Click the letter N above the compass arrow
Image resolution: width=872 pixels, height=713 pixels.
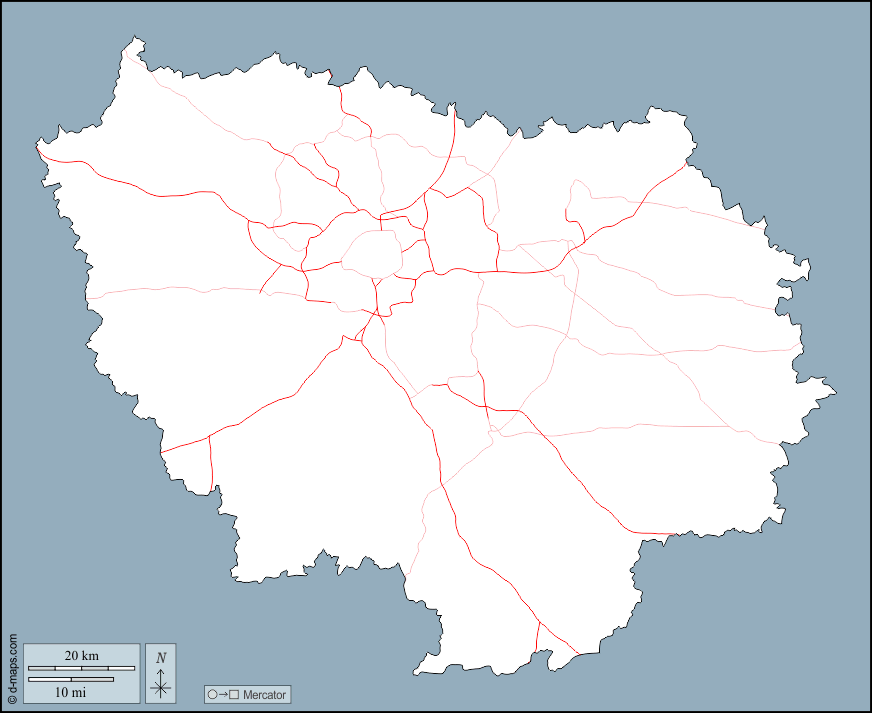160,658
